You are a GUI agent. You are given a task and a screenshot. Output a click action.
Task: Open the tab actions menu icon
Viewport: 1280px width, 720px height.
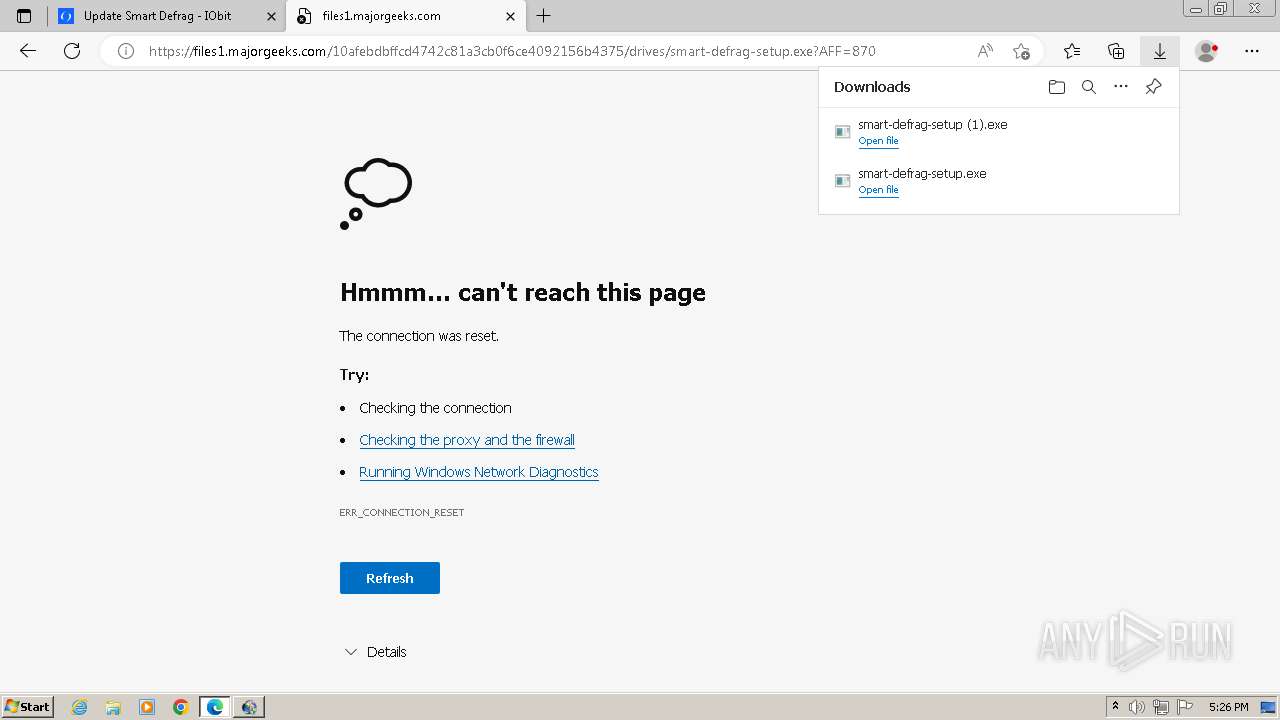click(24, 16)
